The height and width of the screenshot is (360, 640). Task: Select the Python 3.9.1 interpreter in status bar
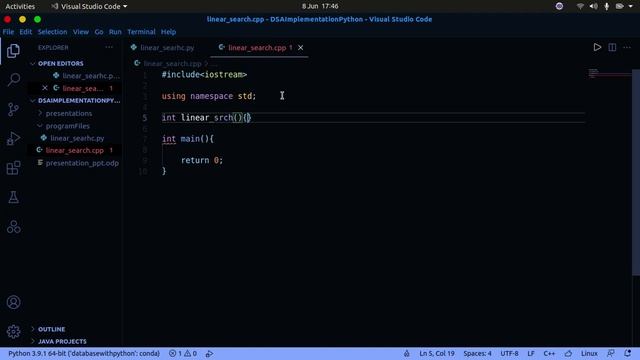click(84, 353)
